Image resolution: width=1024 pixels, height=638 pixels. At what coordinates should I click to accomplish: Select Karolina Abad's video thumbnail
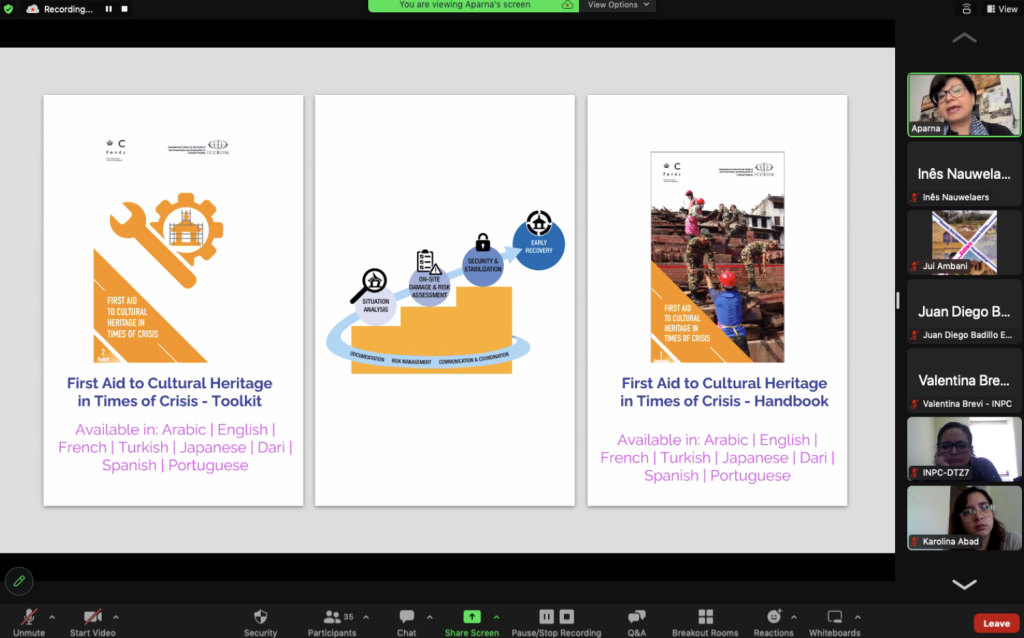click(x=964, y=518)
